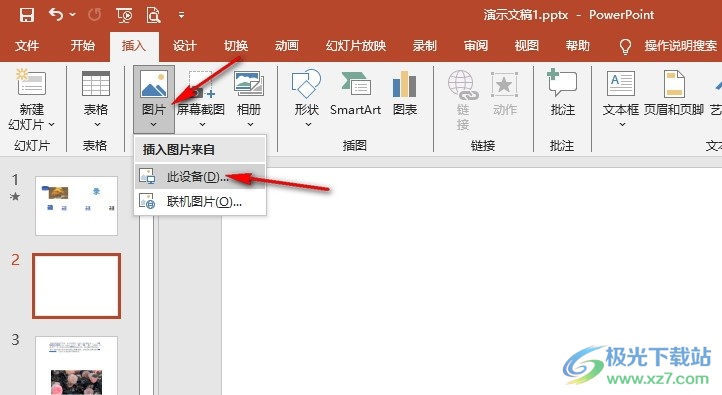Screen dimensions: 722x395
Task: Click the animation star under slide 1
Action: click(15, 197)
